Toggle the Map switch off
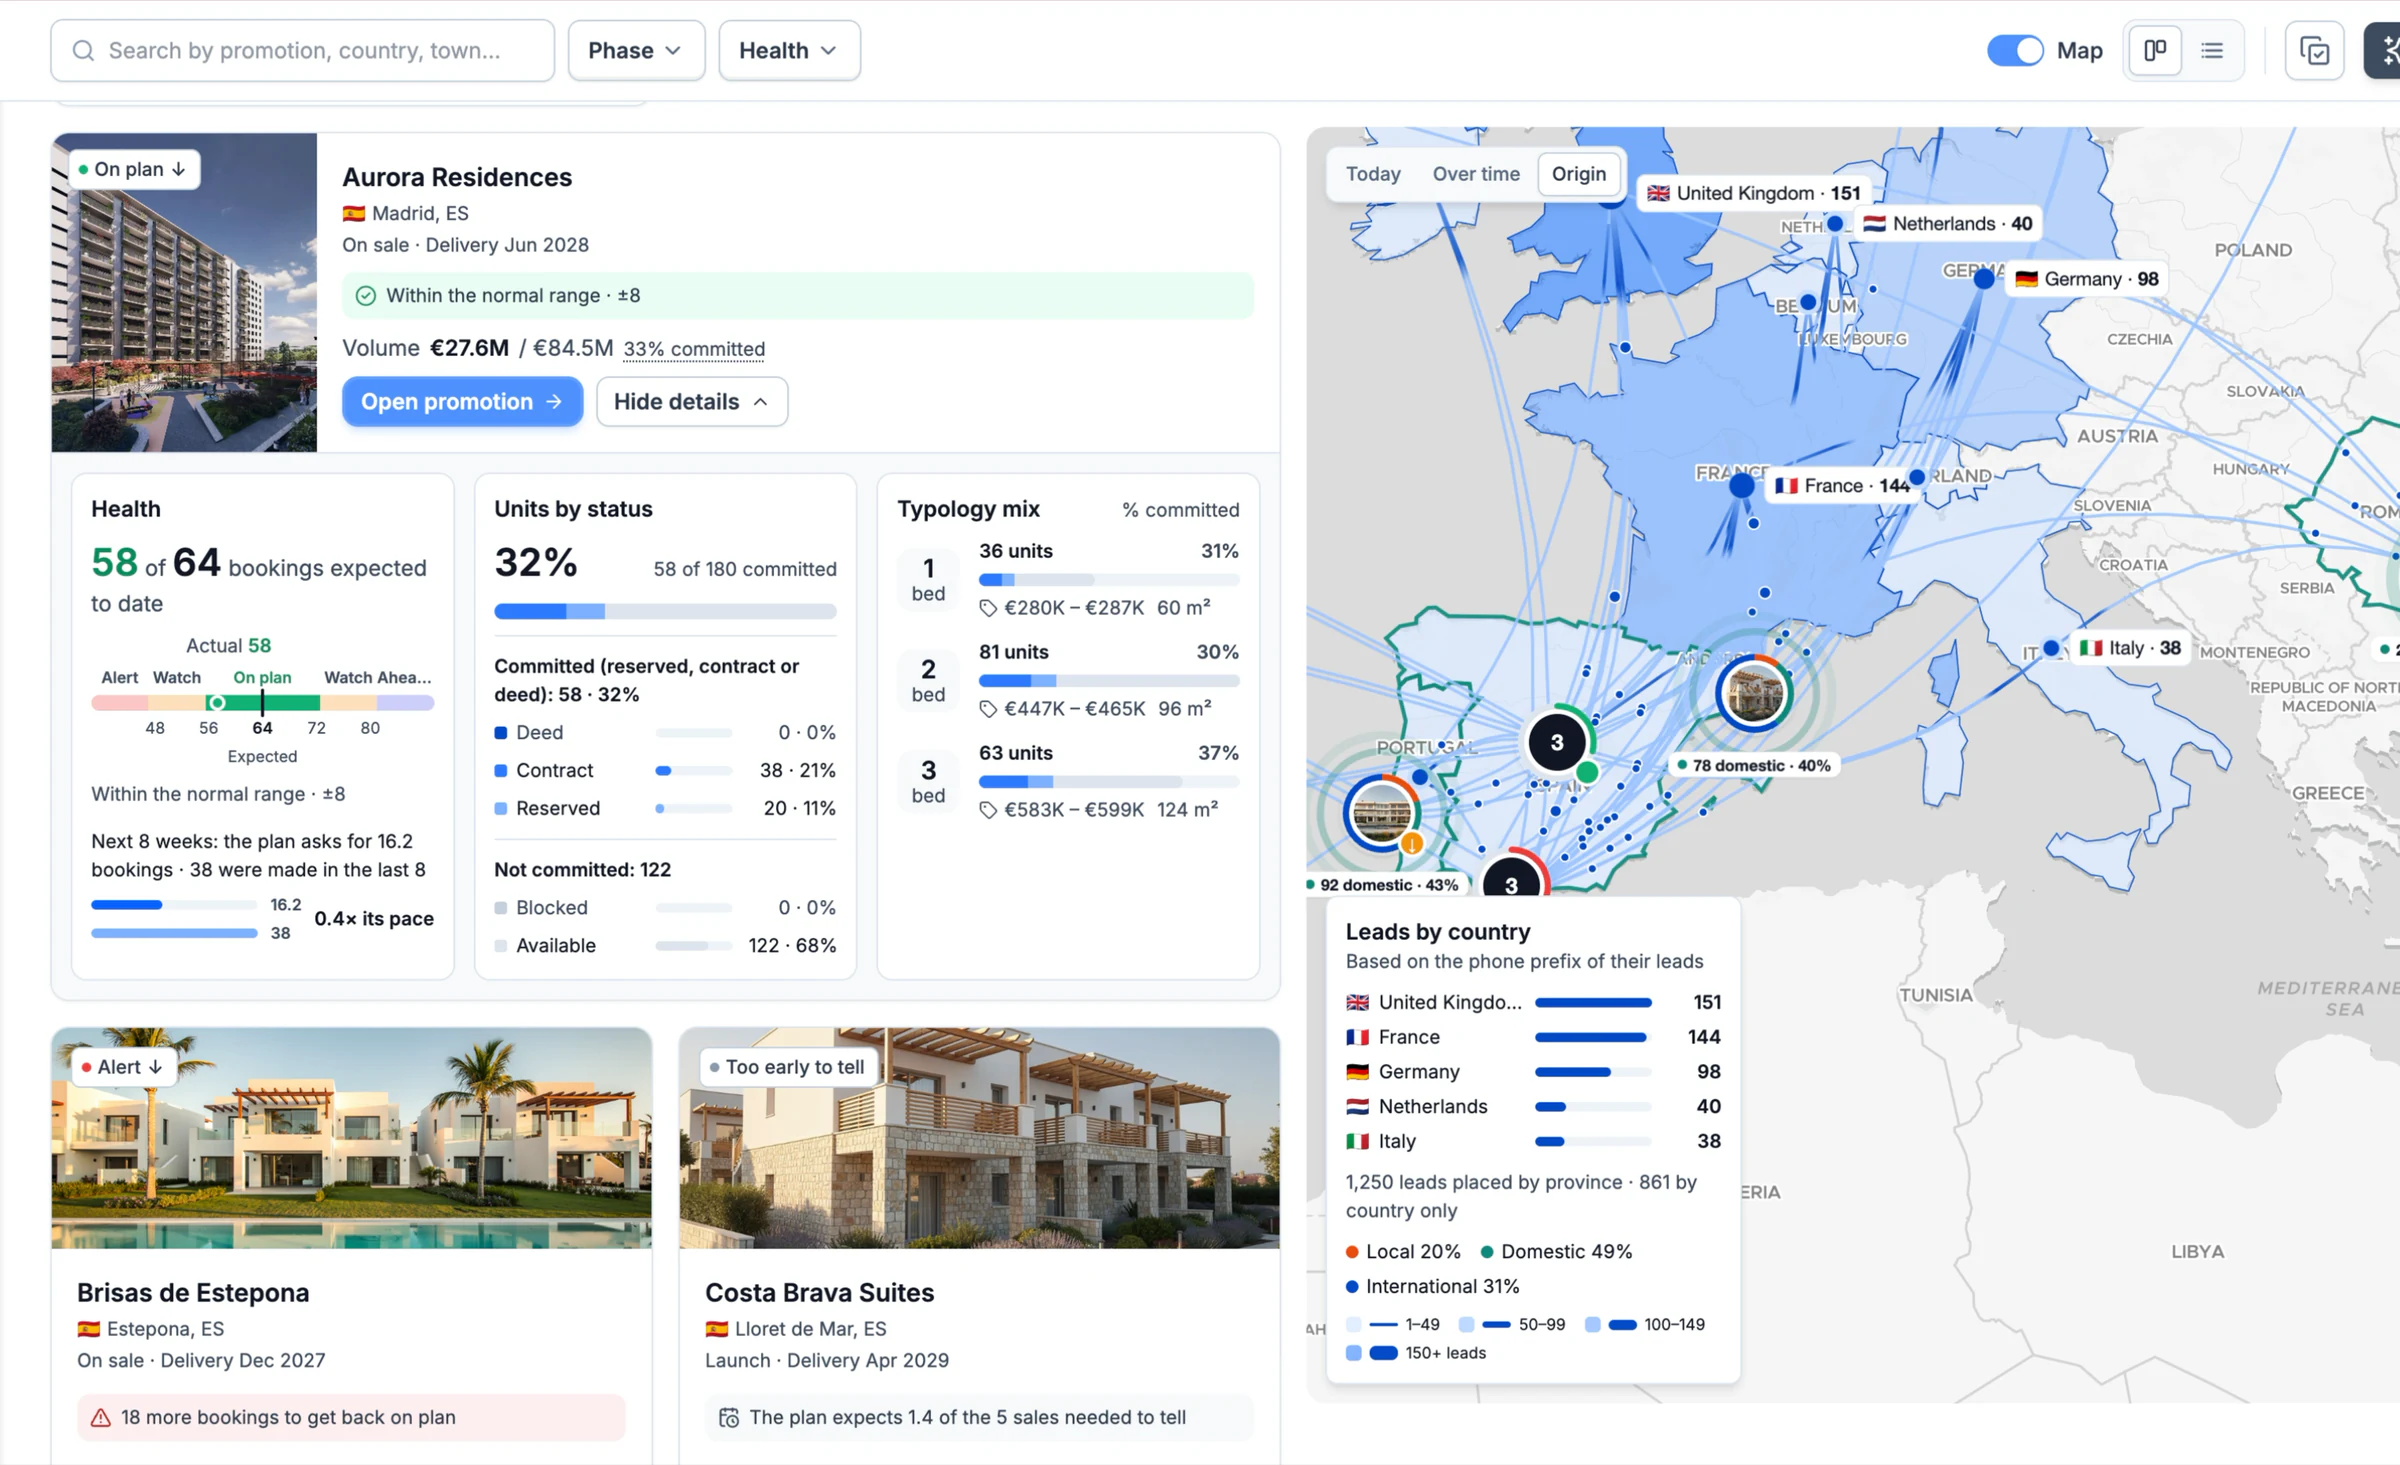 [2014, 50]
